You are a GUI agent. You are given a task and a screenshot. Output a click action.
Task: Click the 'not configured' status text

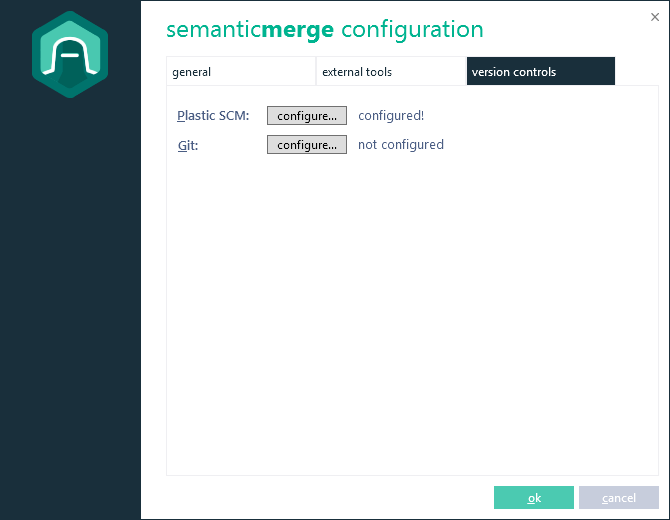[x=401, y=145]
